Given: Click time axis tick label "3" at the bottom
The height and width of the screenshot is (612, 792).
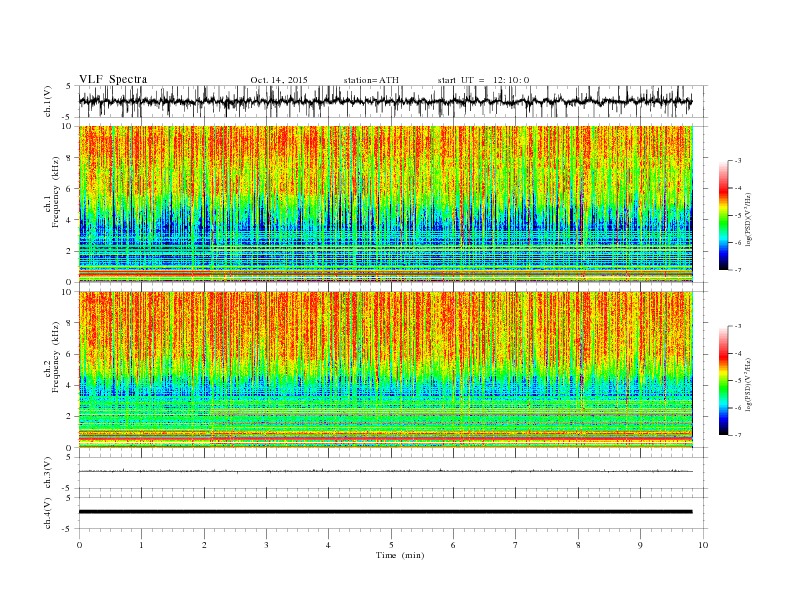Looking at the screenshot, I should point(267,545).
